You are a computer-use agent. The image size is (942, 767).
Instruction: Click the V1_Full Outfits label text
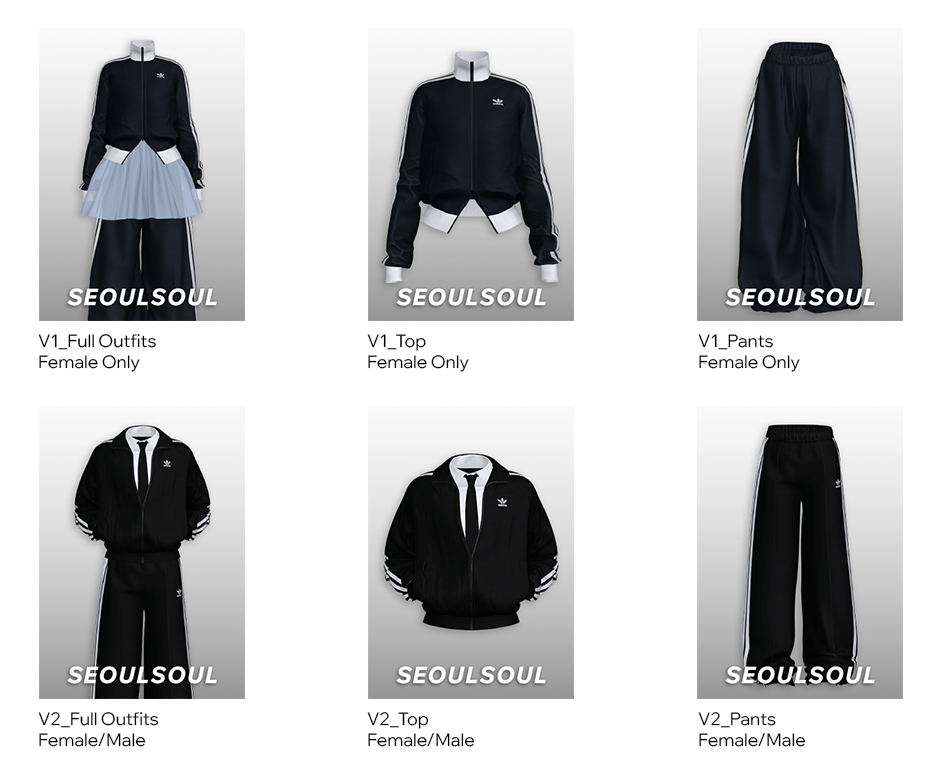pos(97,341)
